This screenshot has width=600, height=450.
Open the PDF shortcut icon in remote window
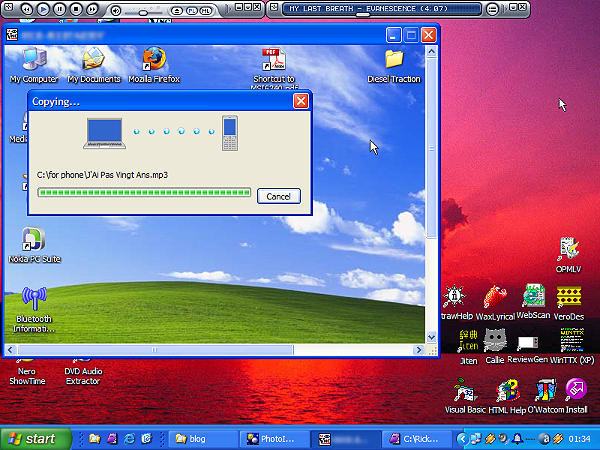(274, 68)
